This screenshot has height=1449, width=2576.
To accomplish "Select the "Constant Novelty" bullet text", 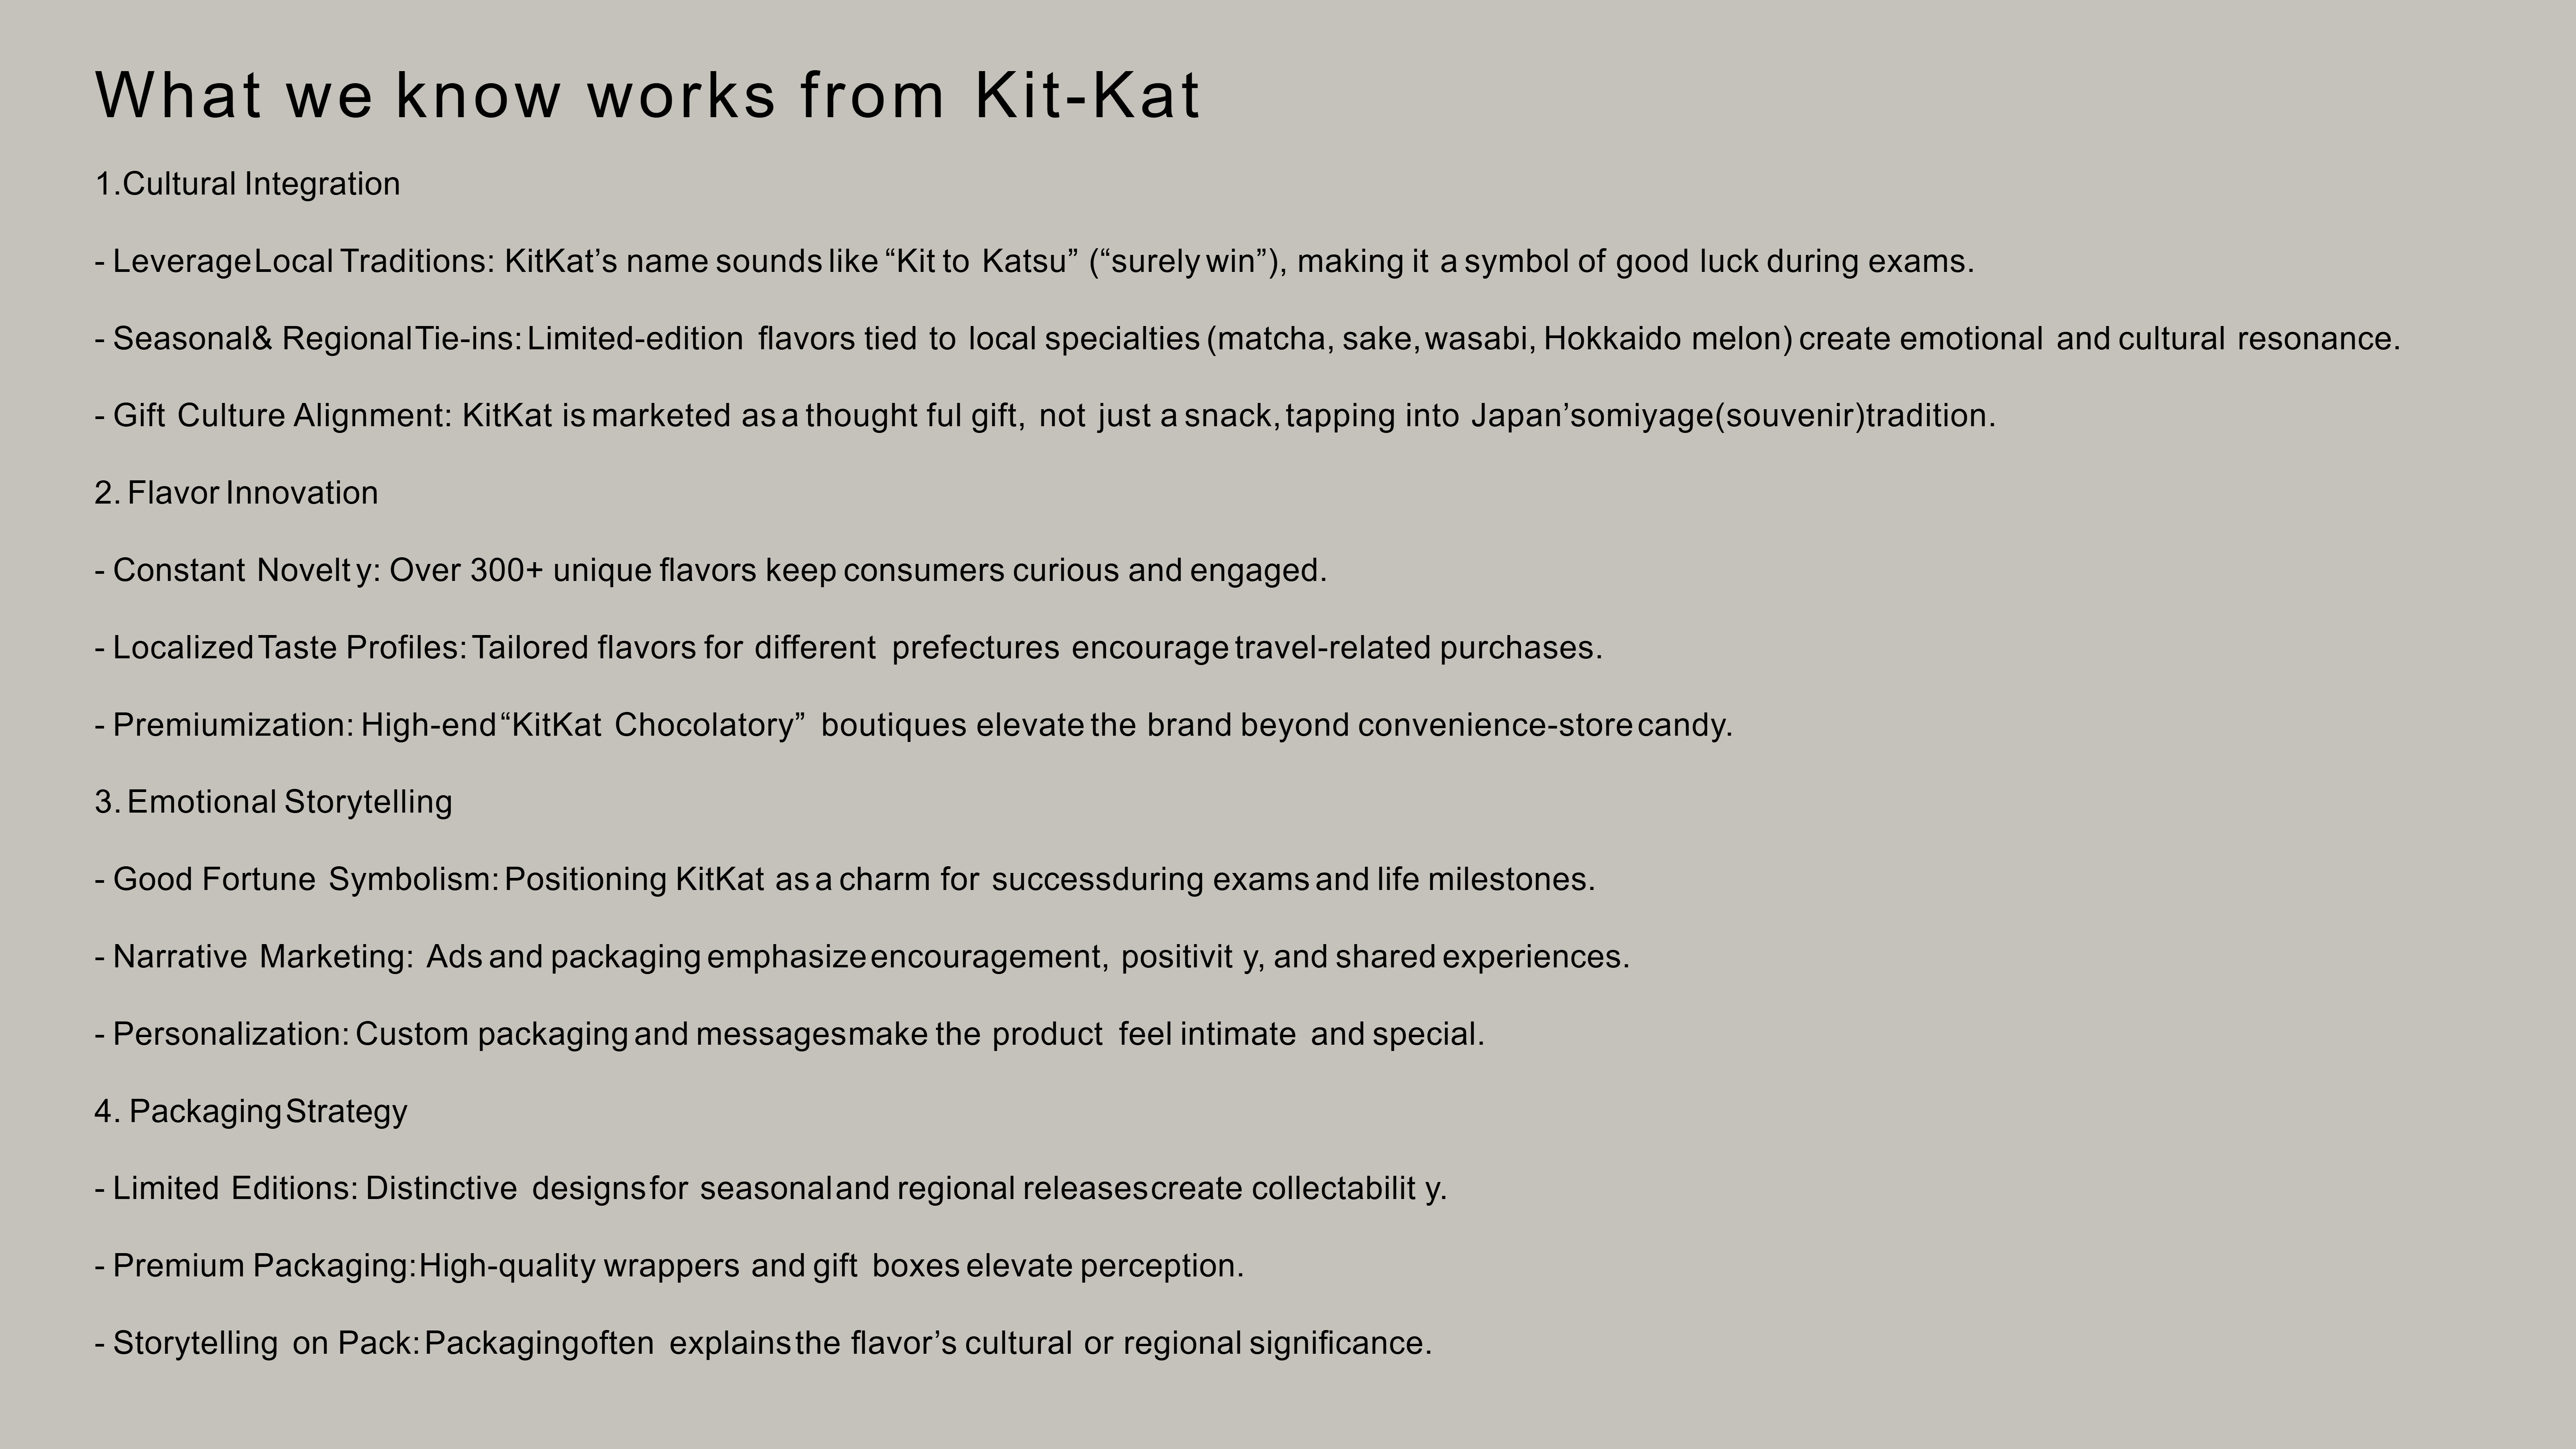I will click(x=710, y=571).
